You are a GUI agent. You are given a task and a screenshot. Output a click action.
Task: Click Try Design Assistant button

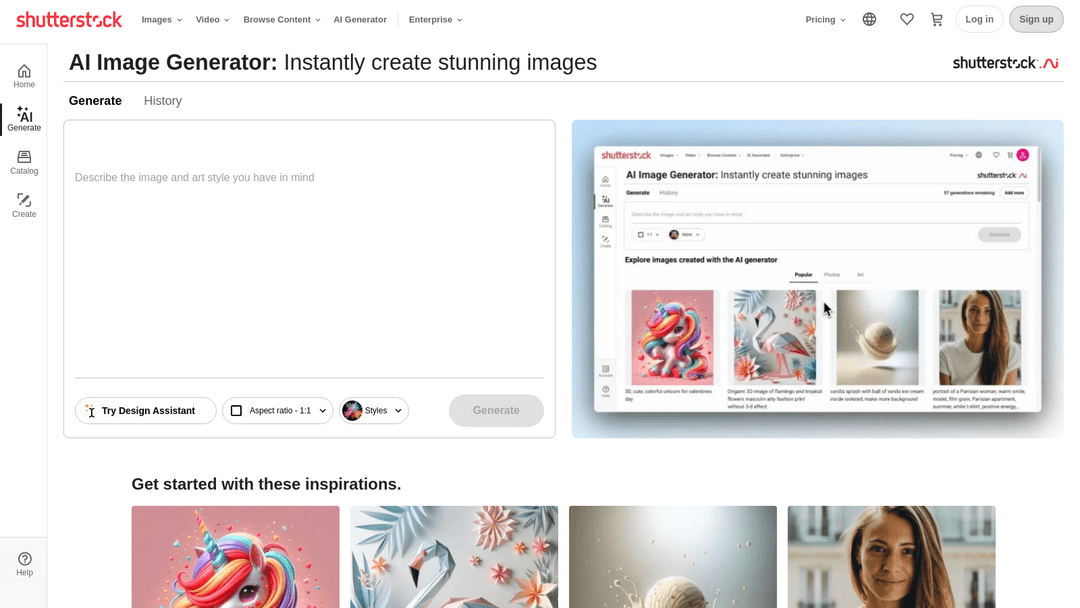[145, 410]
